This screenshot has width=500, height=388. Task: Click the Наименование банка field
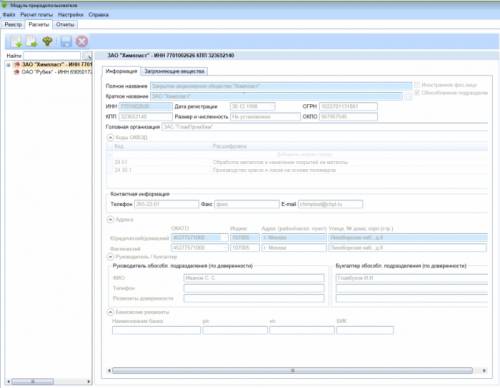pyautogui.click(x=156, y=330)
